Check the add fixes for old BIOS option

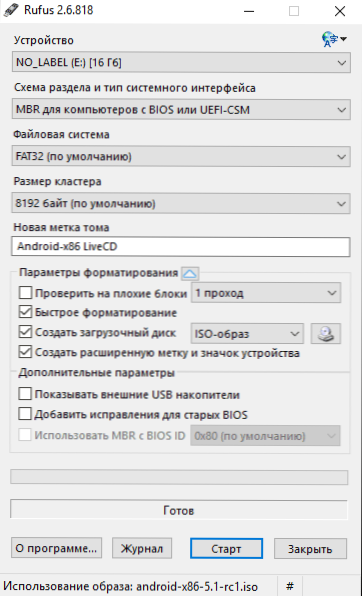25,414
